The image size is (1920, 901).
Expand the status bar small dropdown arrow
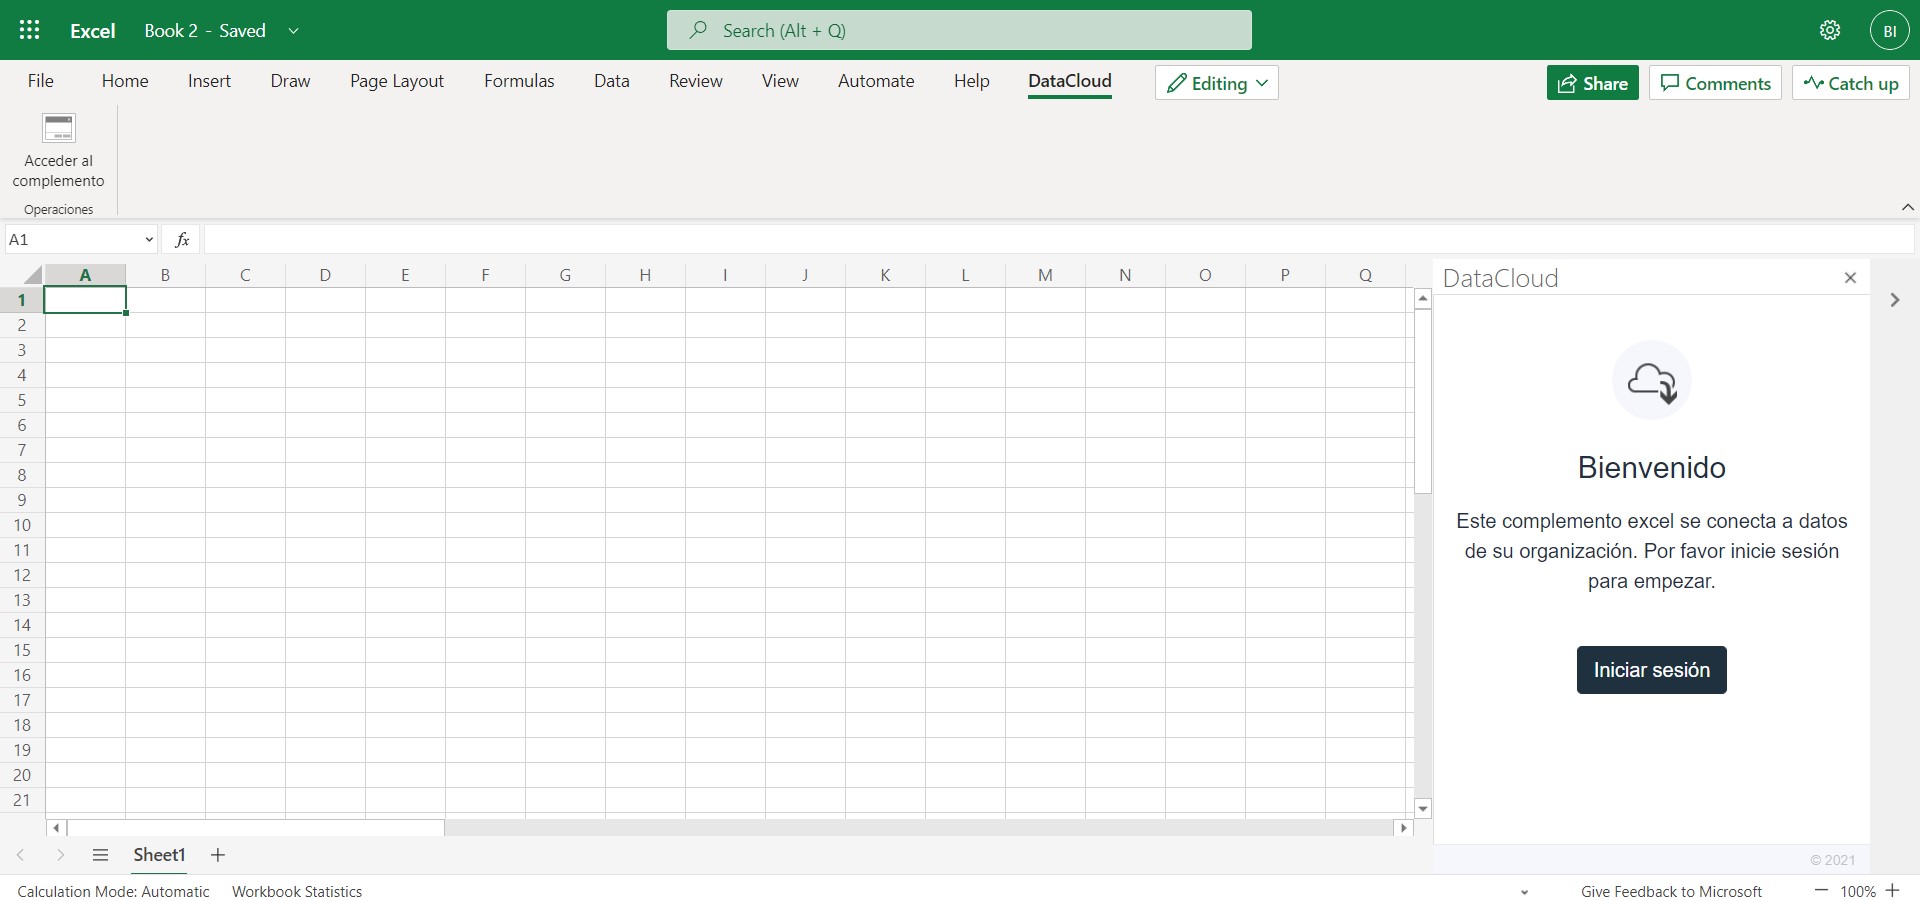(x=1525, y=892)
